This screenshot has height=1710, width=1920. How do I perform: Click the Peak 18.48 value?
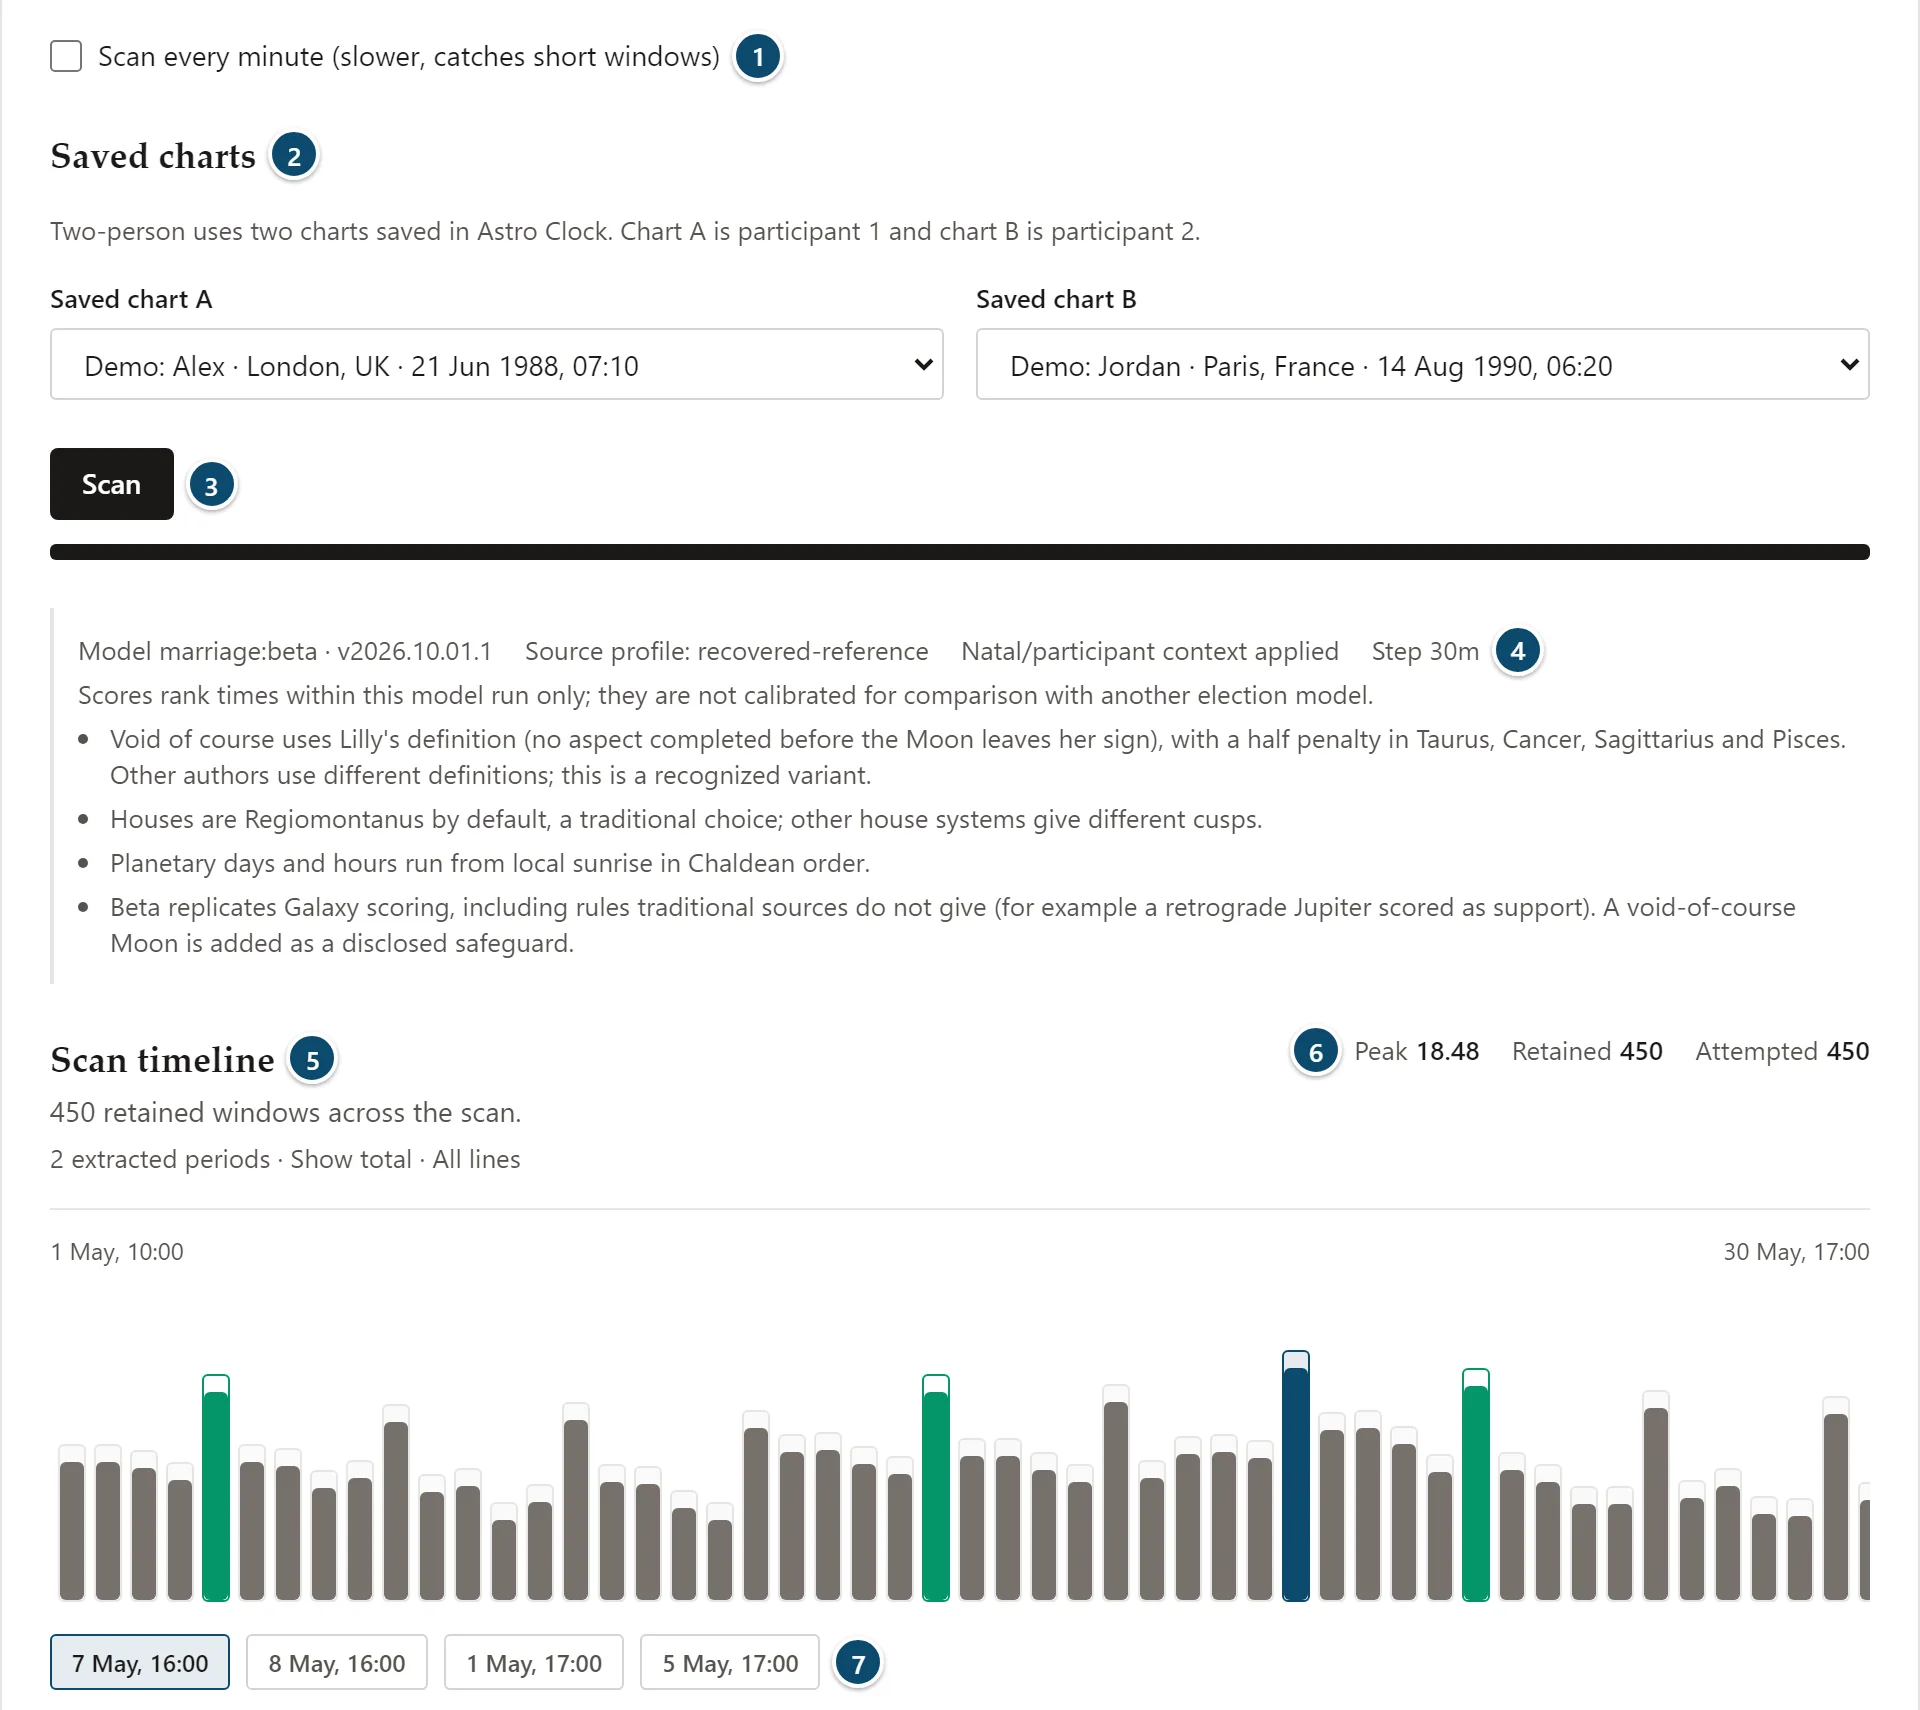(1417, 1051)
